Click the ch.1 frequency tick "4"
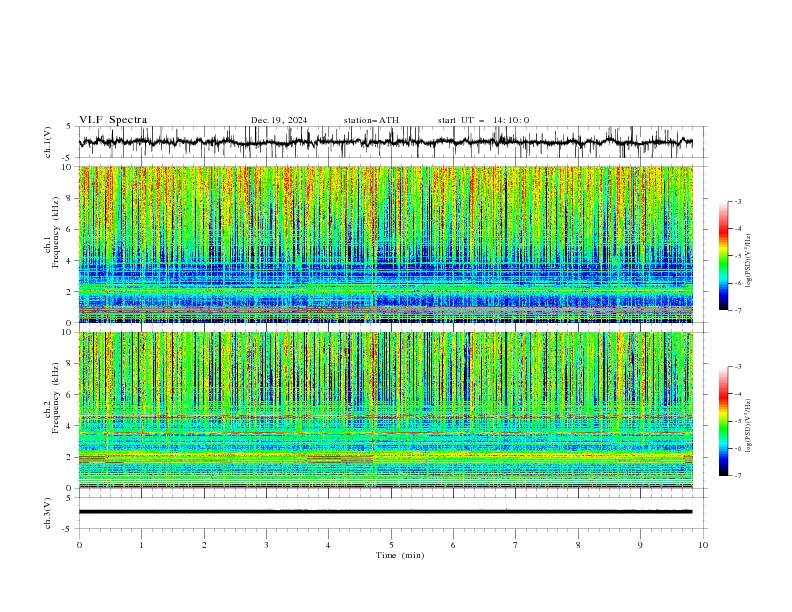 (70, 261)
